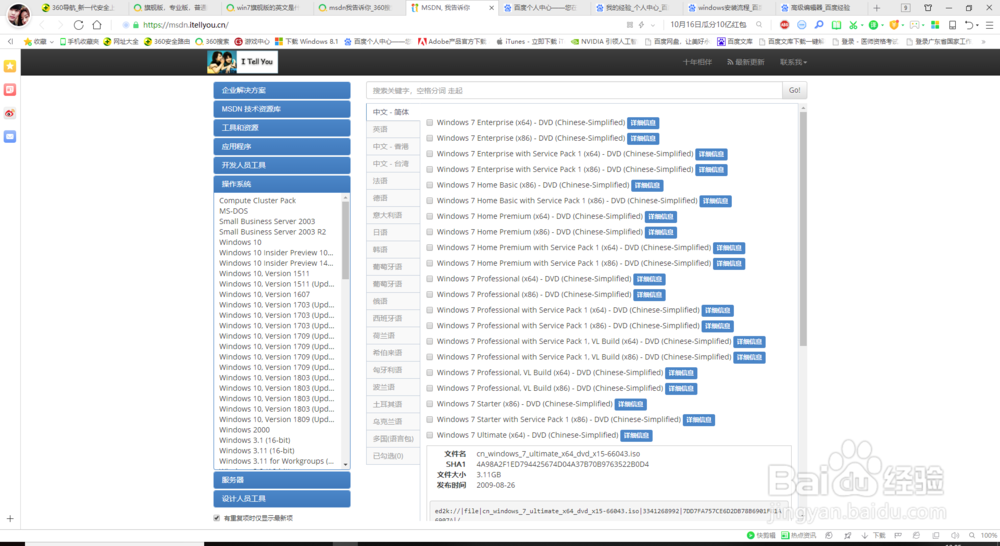Open the orange shield security icon

894,25
